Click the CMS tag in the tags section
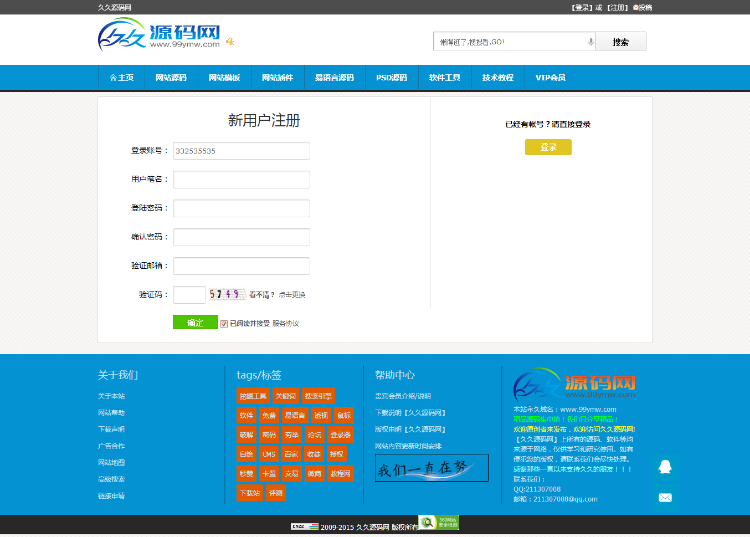750x537 pixels. pyautogui.click(x=269, y=454)
